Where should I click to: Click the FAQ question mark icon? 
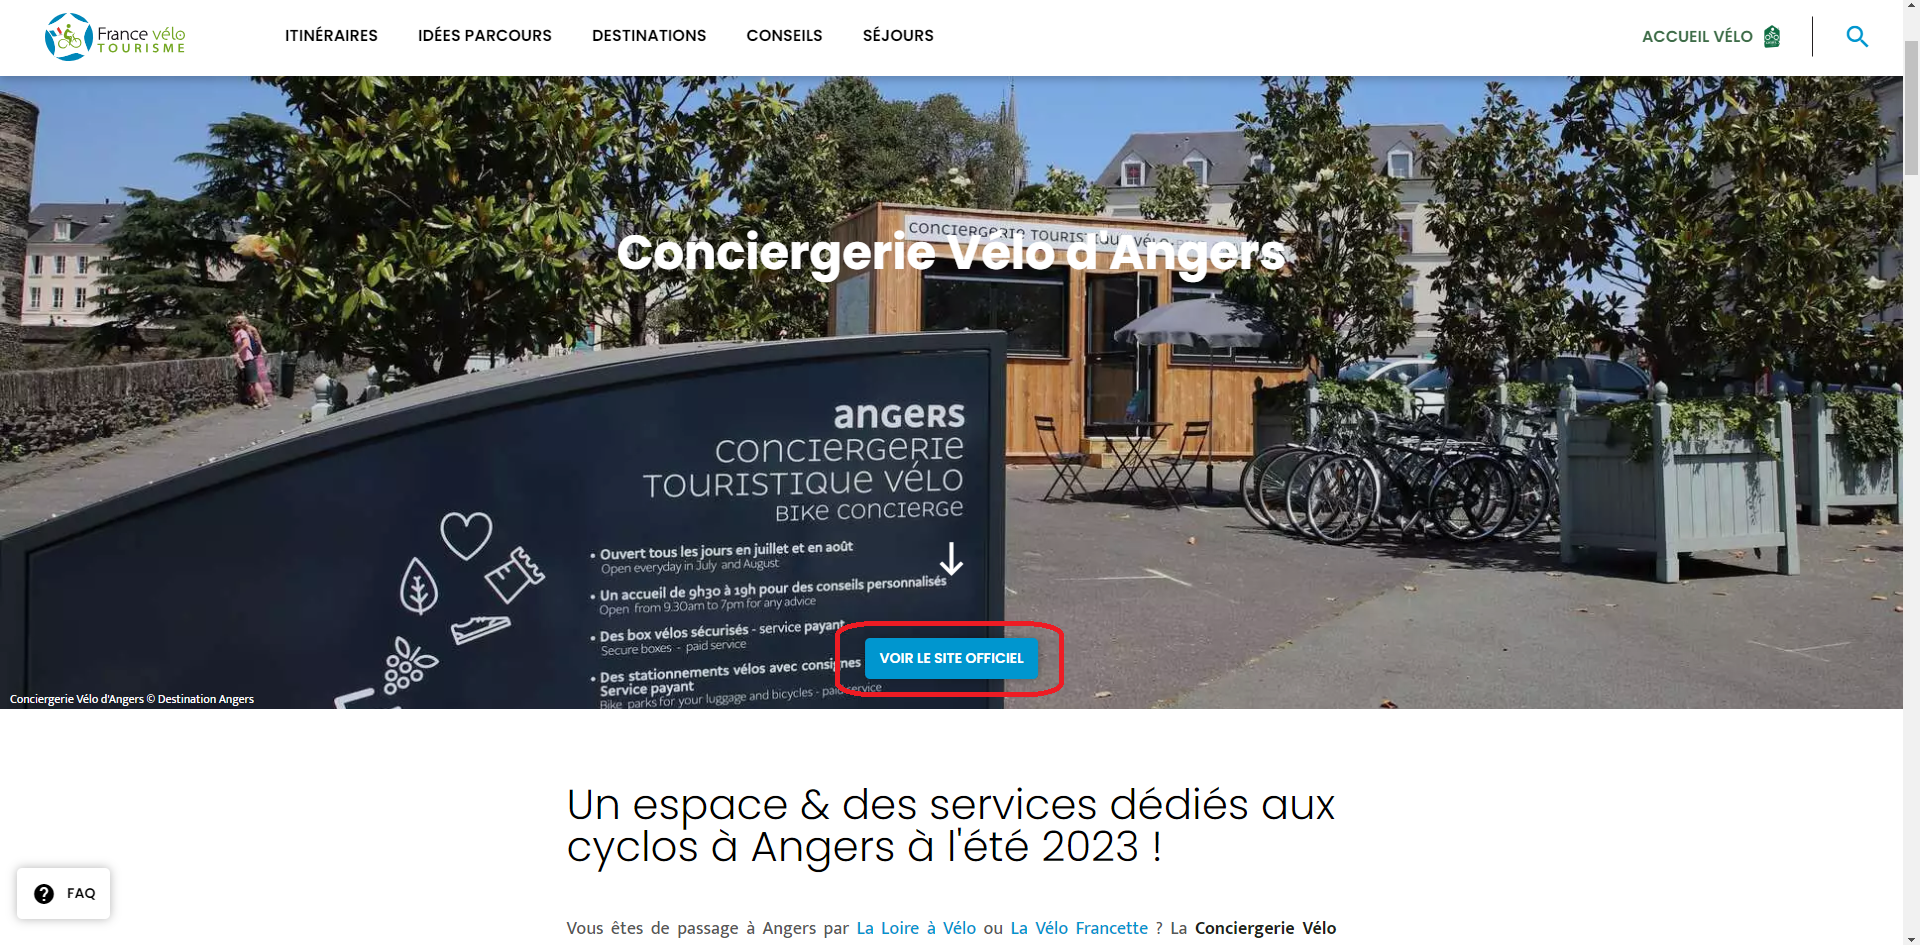(44, 894)
